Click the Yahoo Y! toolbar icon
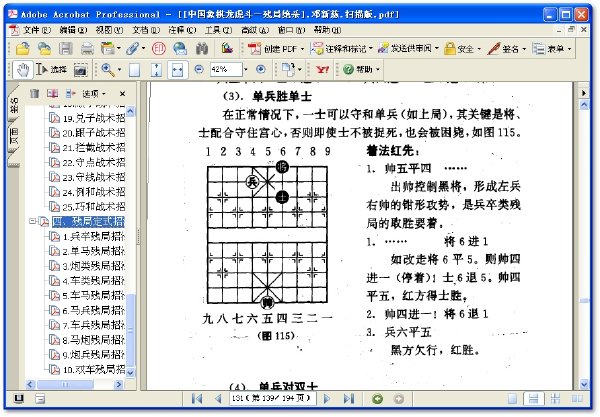 point(323,70)
